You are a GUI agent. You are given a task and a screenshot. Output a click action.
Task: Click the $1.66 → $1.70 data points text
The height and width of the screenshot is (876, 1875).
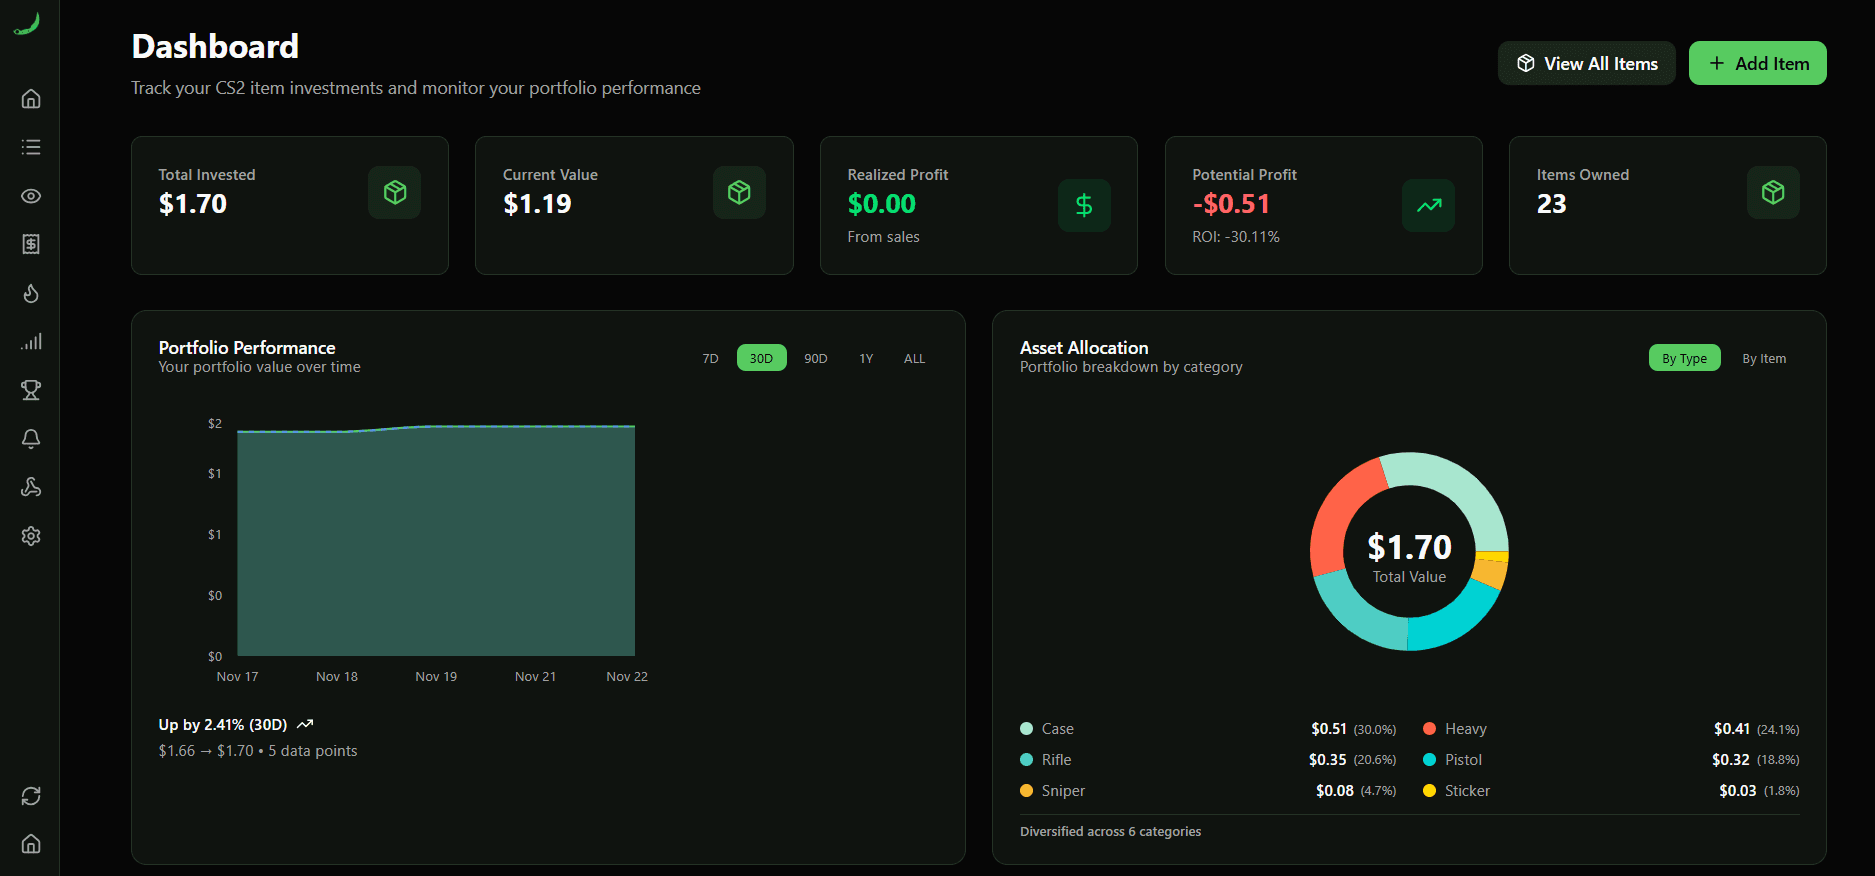click(x=258, y=751)
